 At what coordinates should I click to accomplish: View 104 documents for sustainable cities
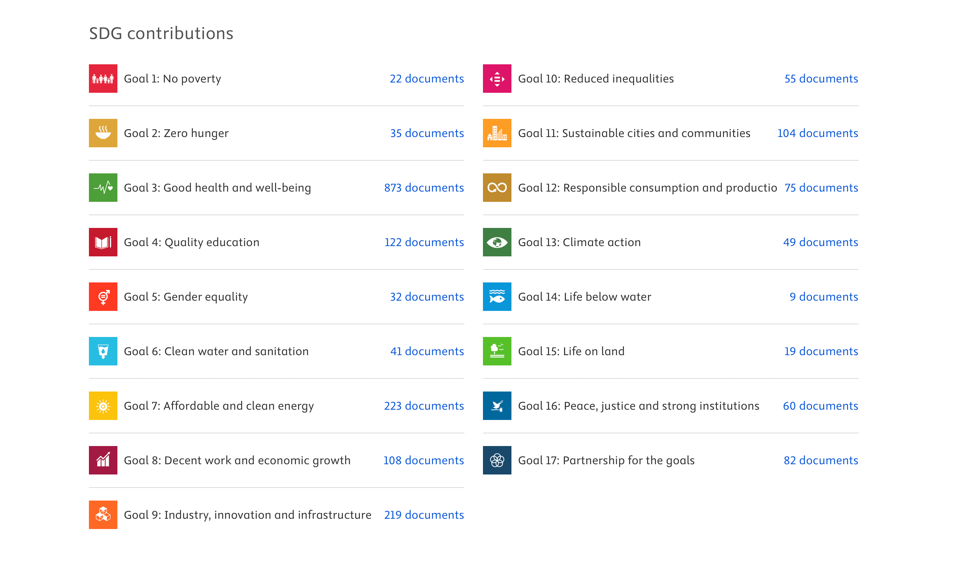point(817,133)
